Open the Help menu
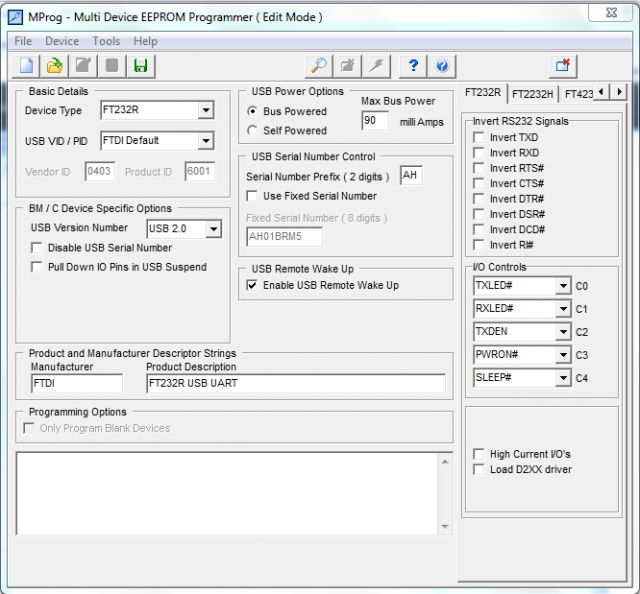The height and width of the screenshot is (594, 640). 145,41
